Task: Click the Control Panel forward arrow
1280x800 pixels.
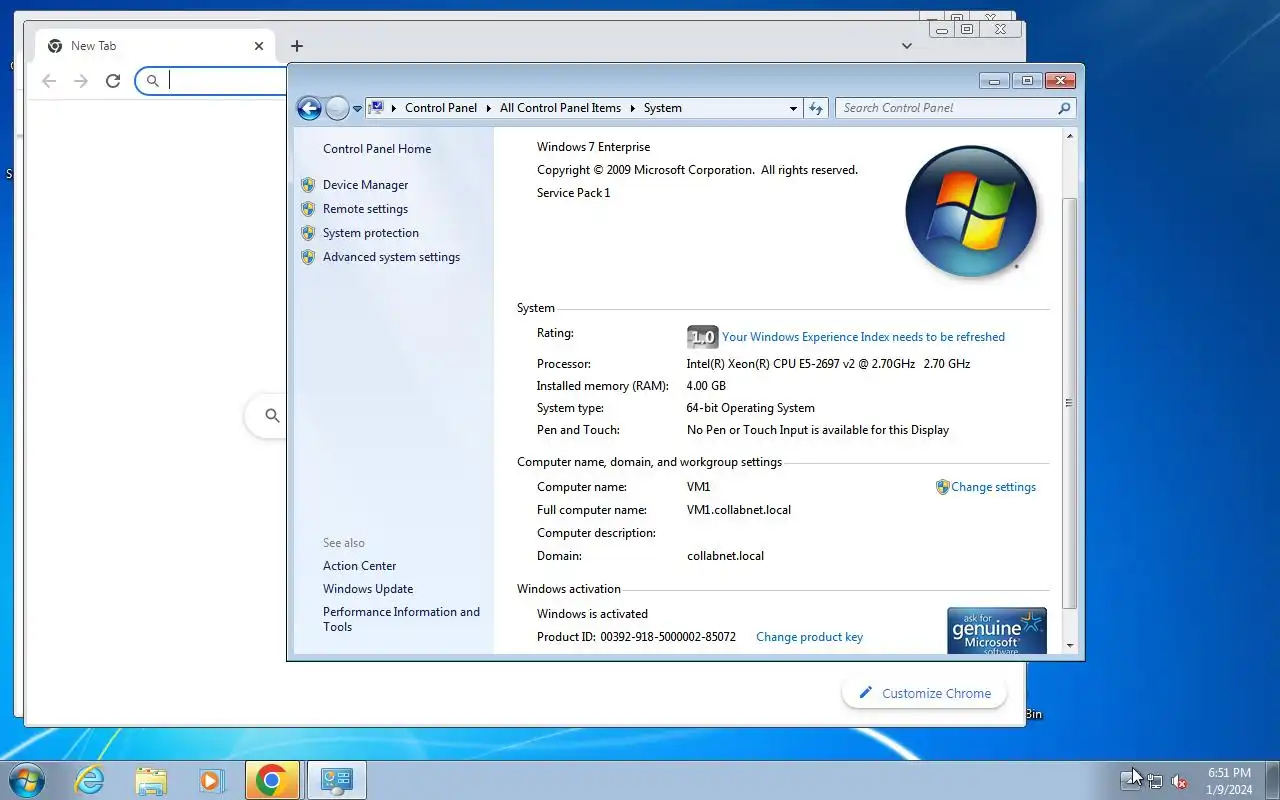Action: click(x=338, y=108)
